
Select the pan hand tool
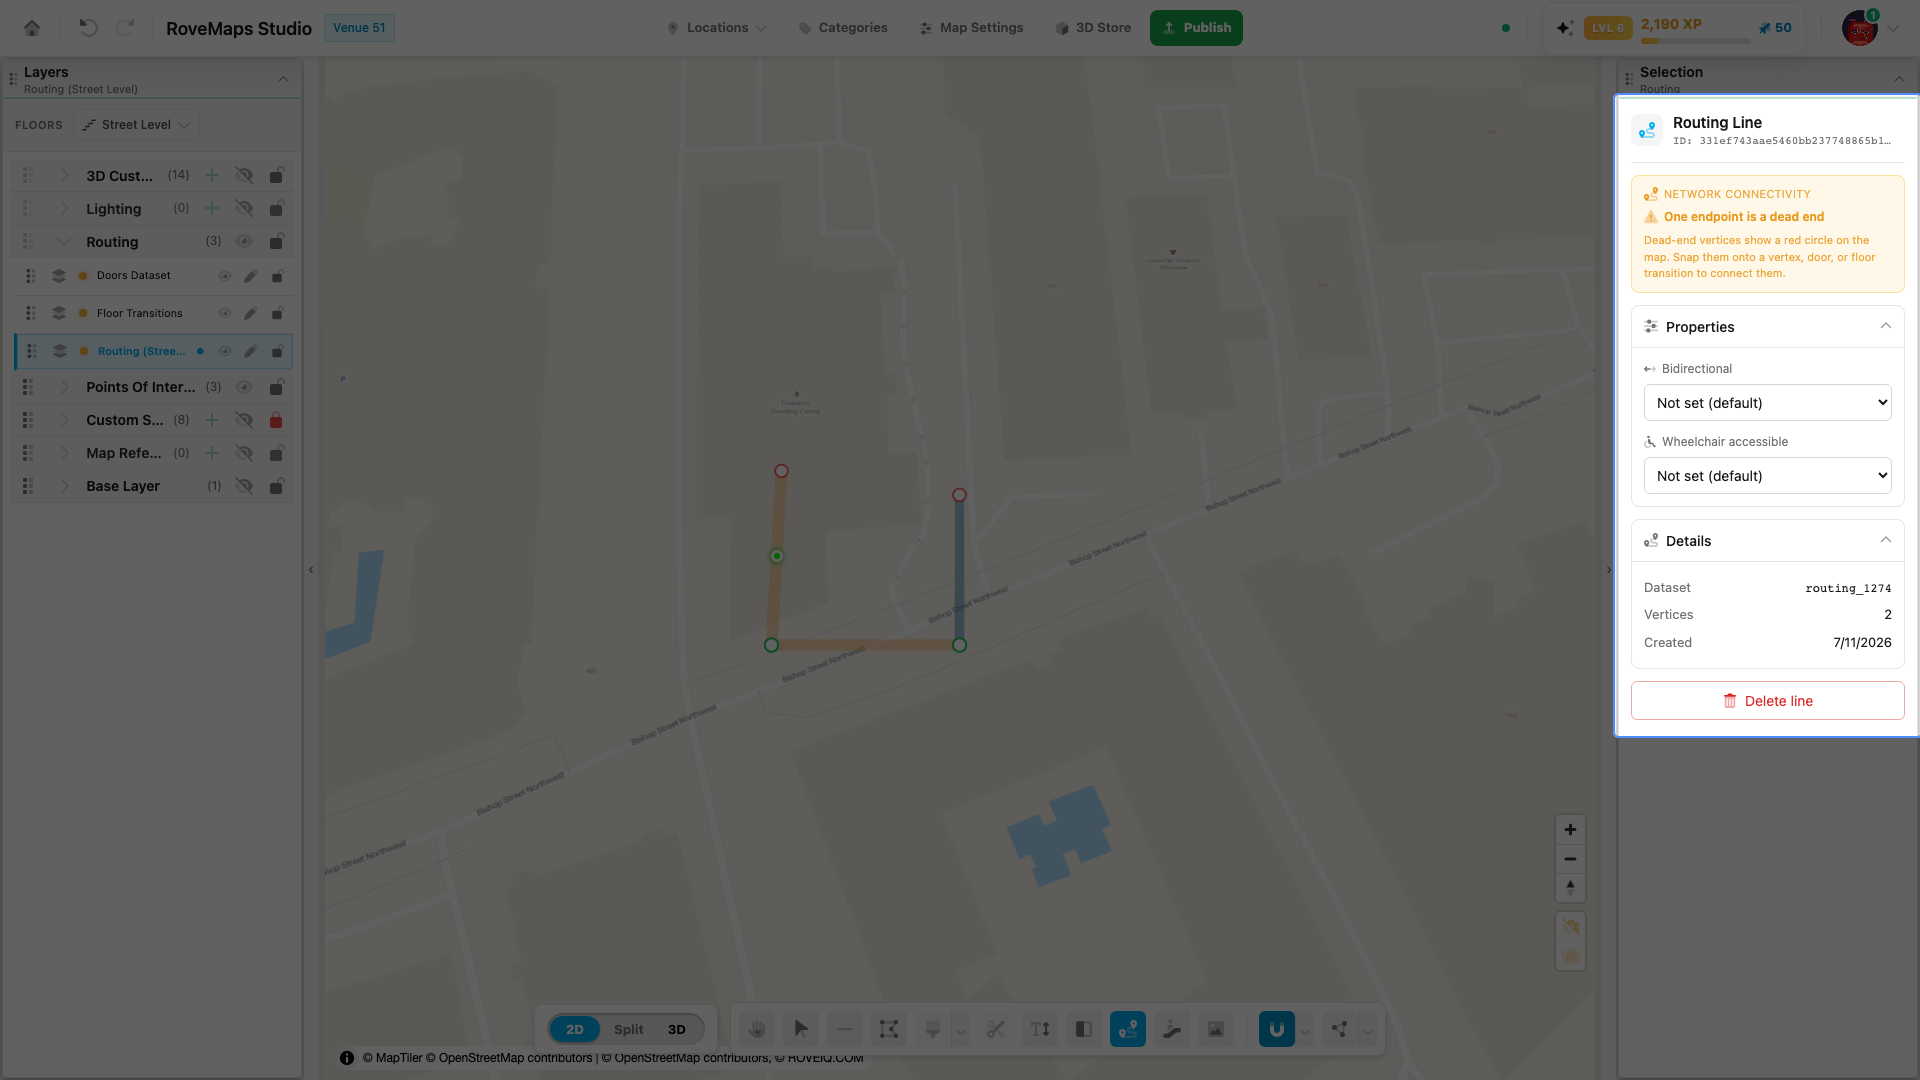[x=757, y=1029]
